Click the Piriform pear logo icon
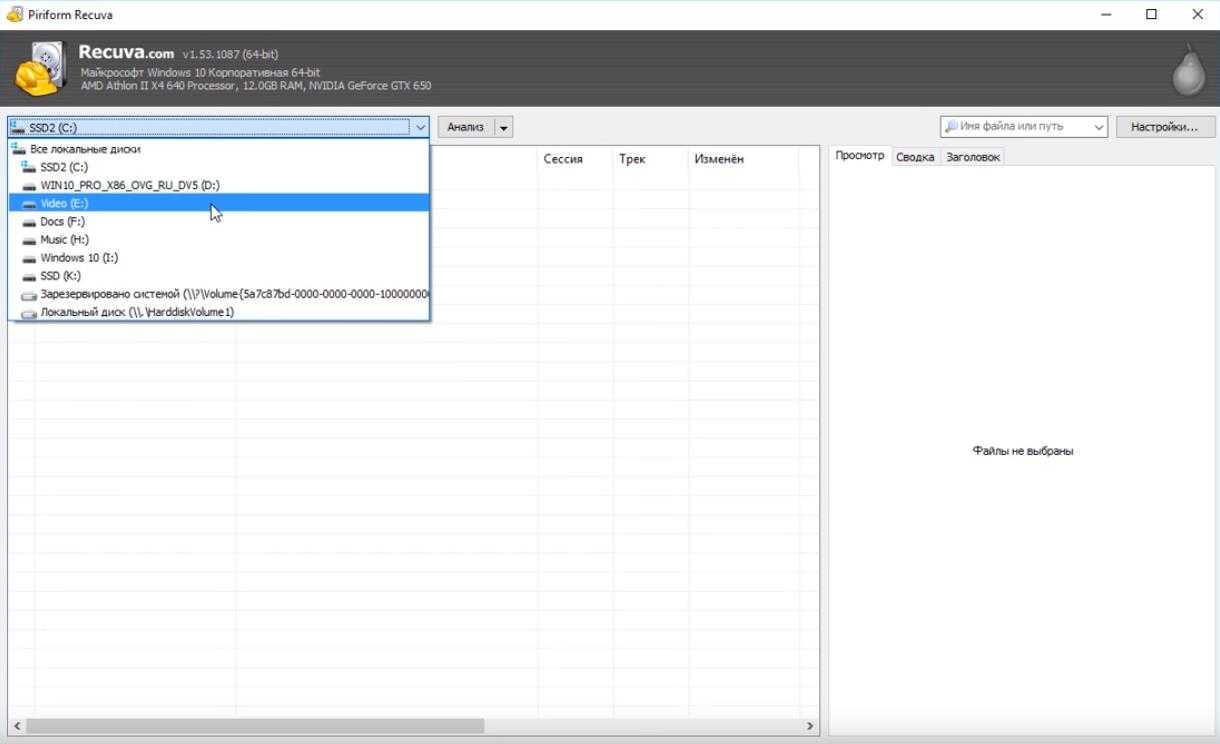1220x744 pixels. coord(1188,70)
